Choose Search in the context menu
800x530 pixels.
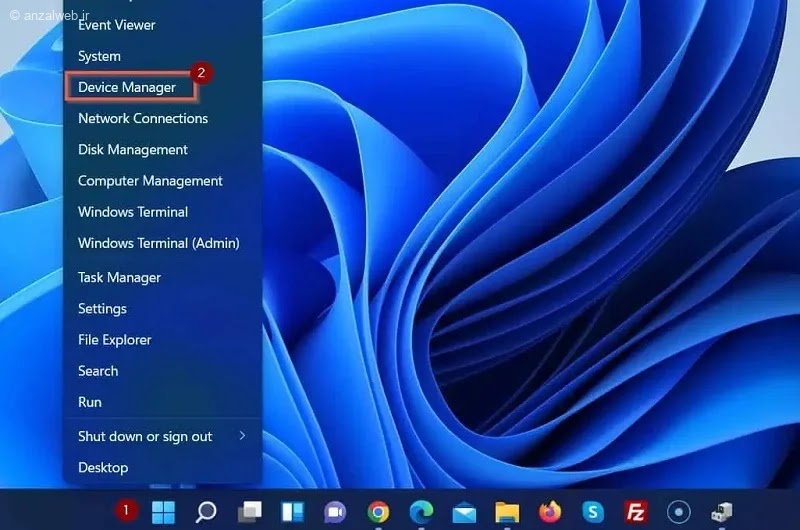(98, 371)
